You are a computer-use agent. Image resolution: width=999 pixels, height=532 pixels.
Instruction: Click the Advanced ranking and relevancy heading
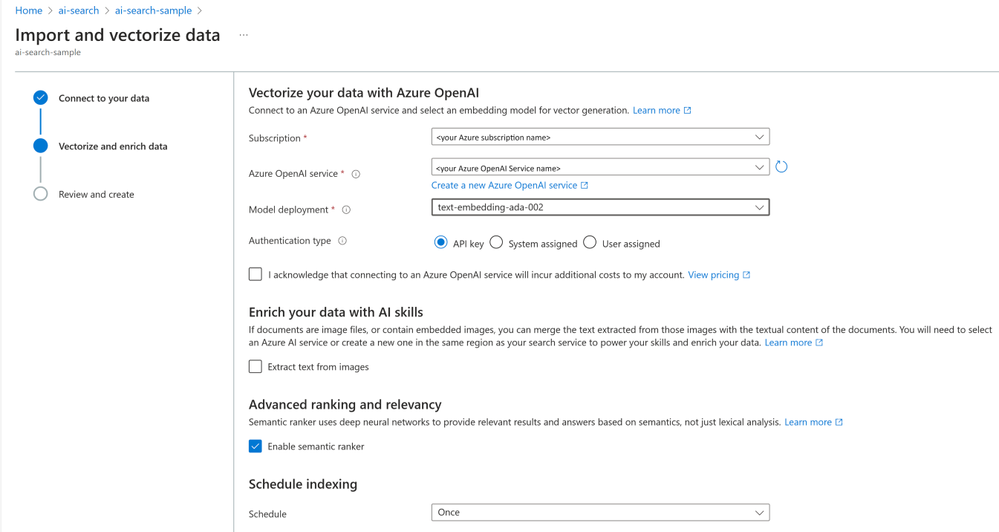coord(345,405)
